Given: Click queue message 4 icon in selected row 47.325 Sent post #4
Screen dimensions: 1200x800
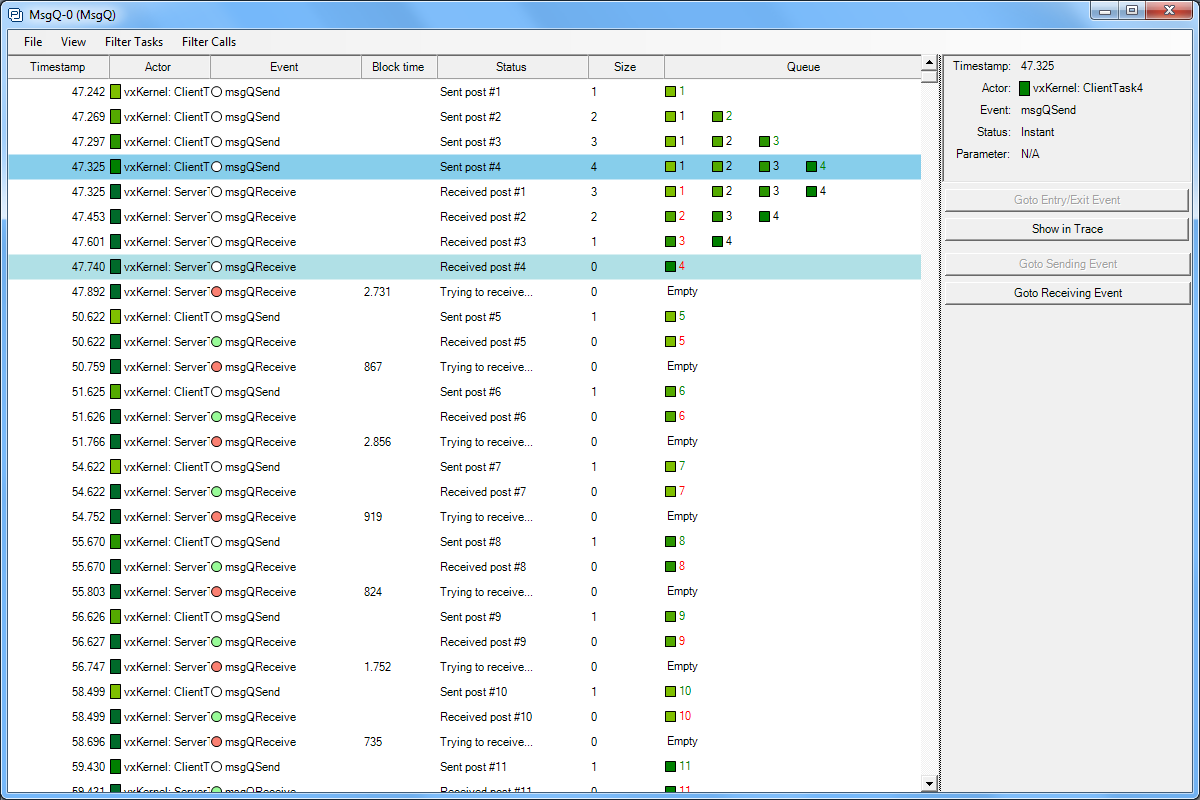Looking at the screenshot, I should point(811,166).
